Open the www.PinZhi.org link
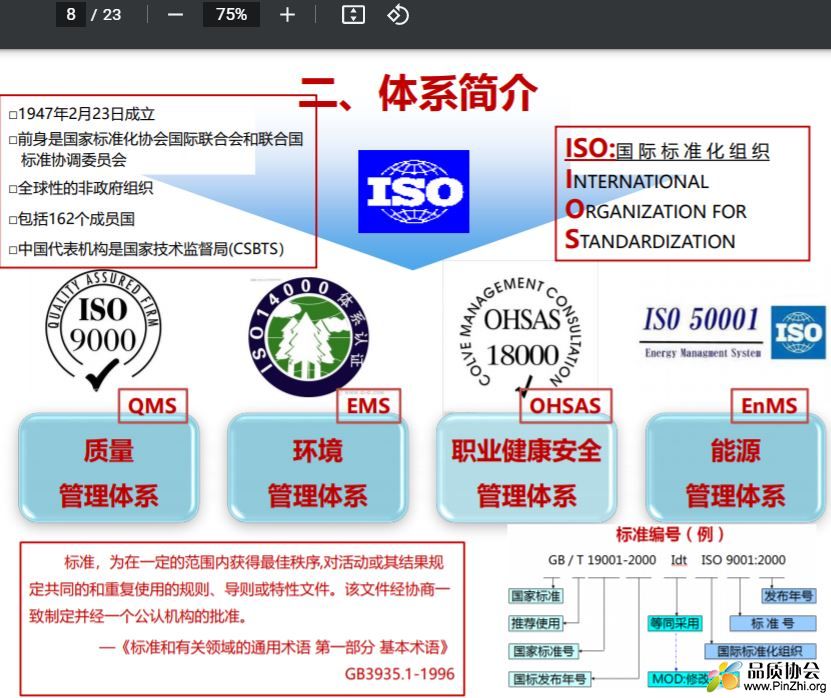831x698 pixels. 784,687
